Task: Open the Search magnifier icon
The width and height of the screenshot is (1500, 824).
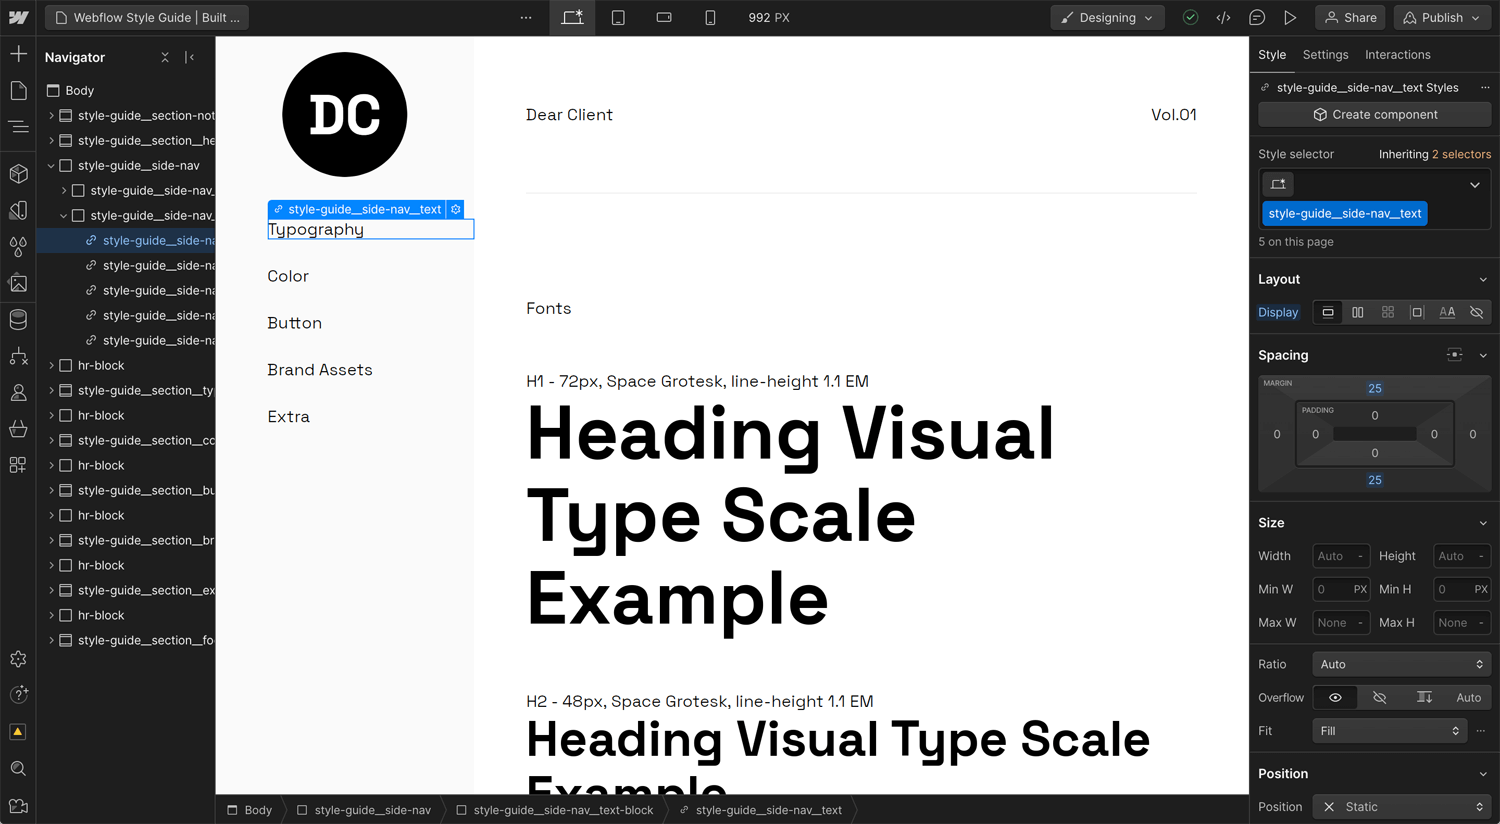Action: [x=18, y=768]
